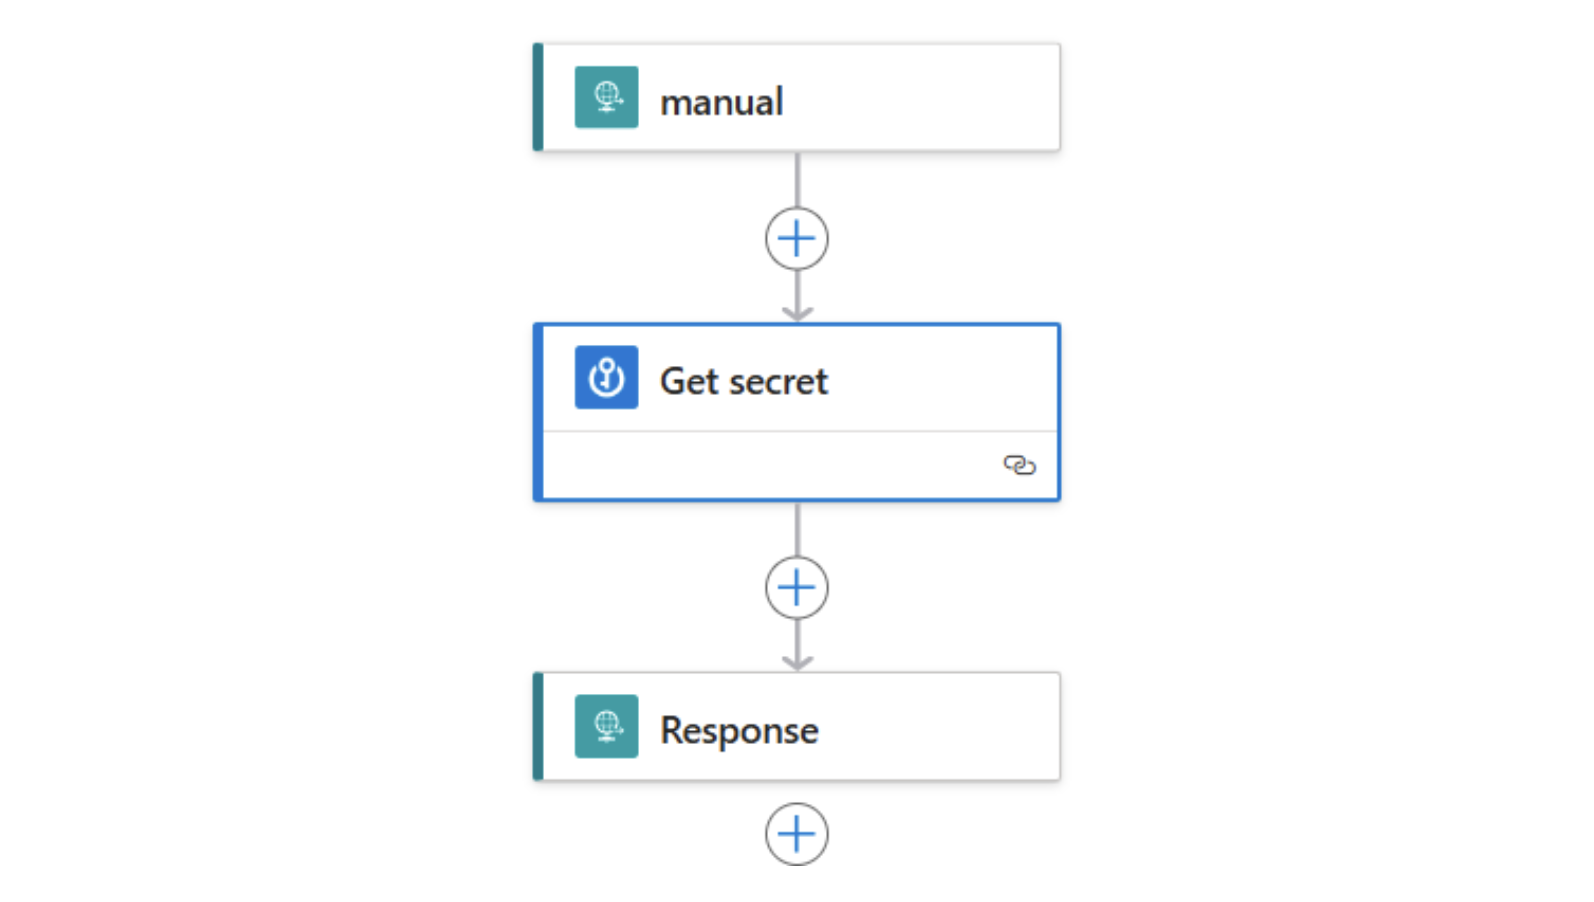Click the teal accent bar on manual card
Viewport: 1594px width, 902px height.
tap(538, 98)
